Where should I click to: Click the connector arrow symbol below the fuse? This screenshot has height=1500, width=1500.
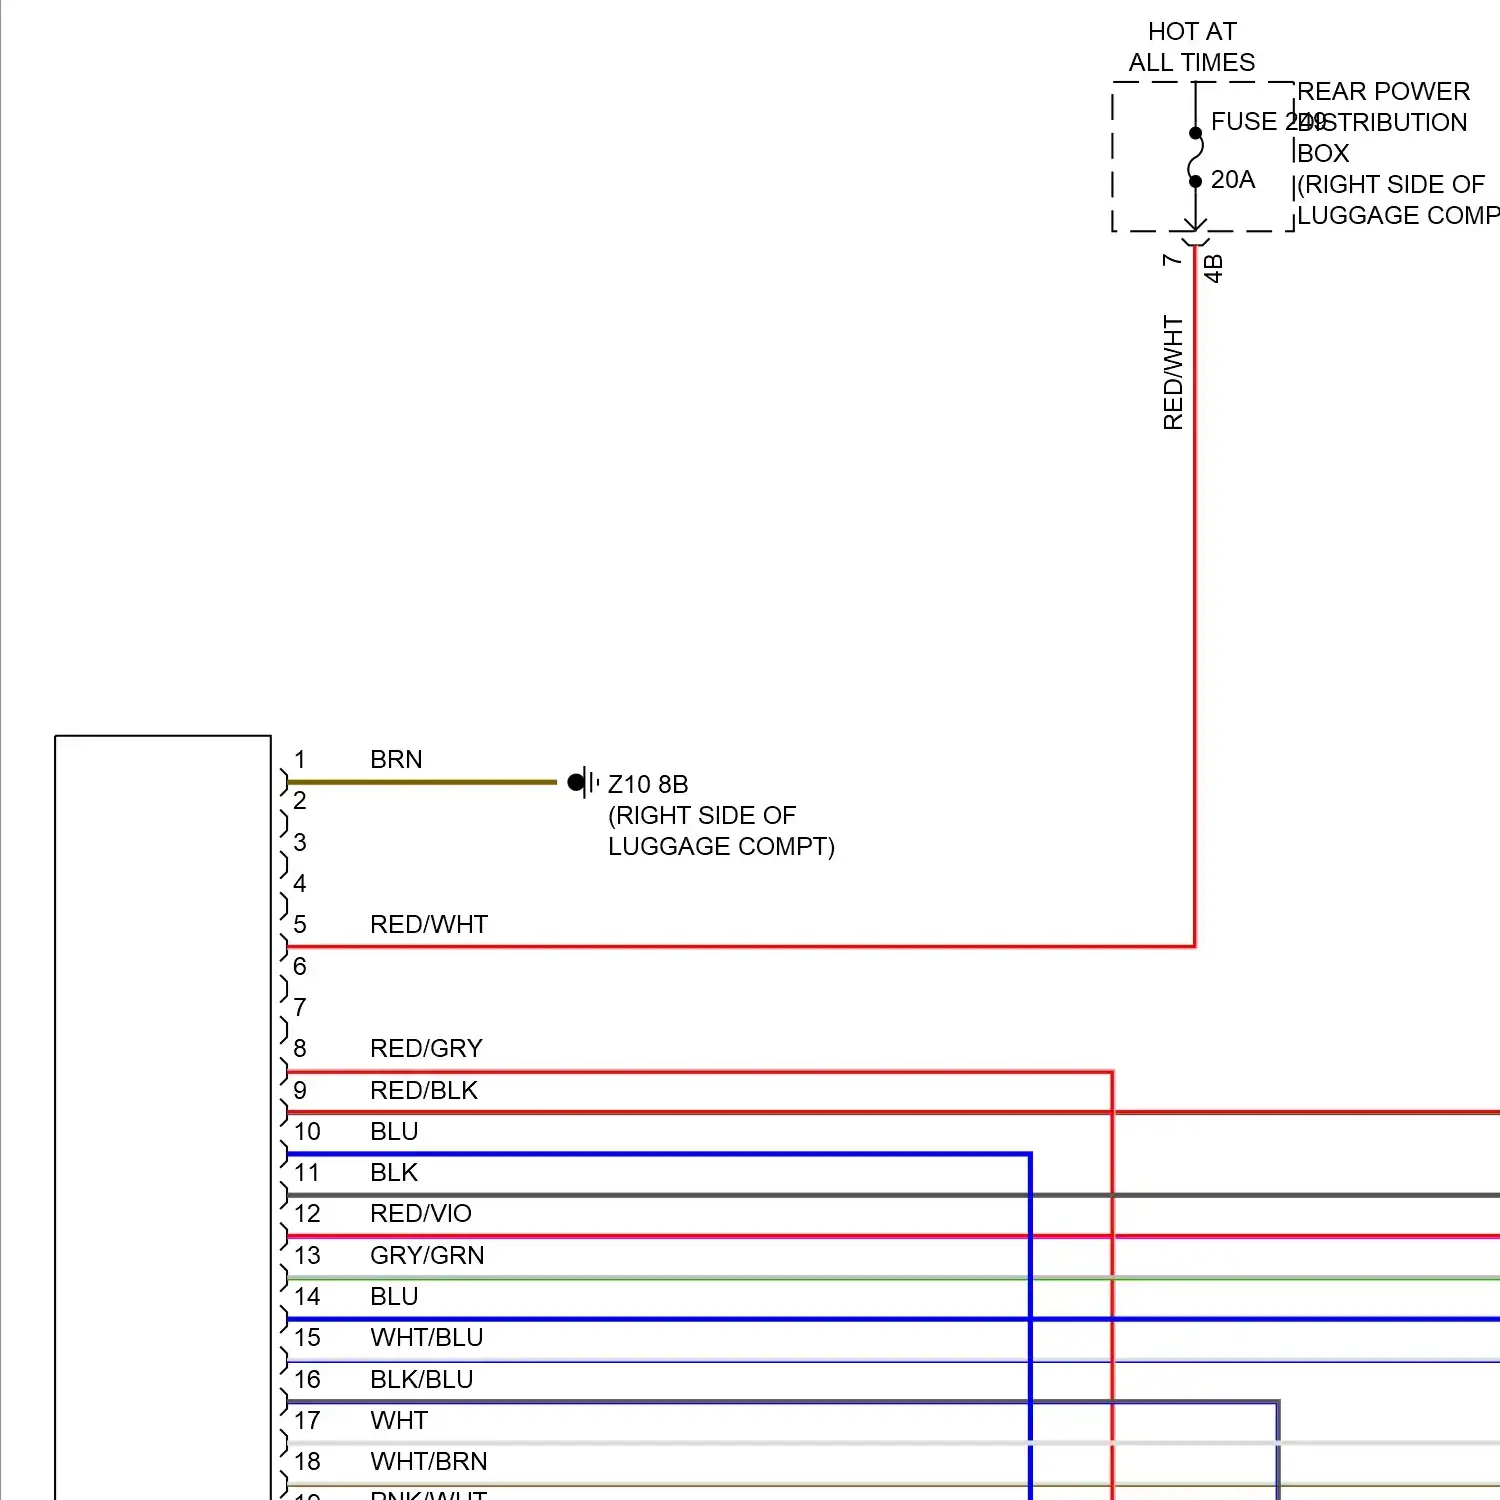click(x=1195, y=232)
